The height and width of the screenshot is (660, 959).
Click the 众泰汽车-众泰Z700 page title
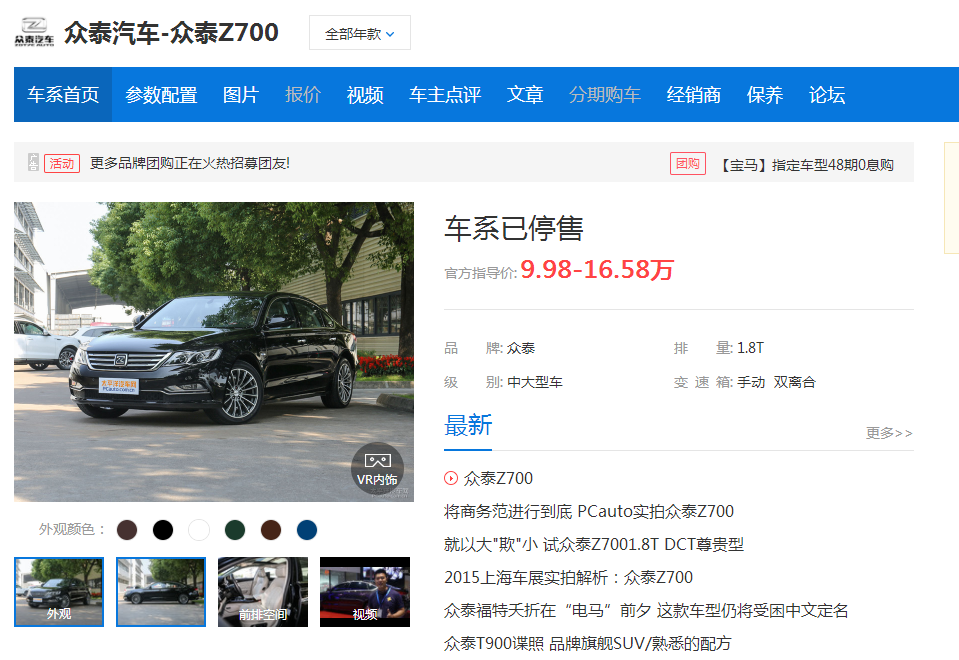tap(171, 32)
